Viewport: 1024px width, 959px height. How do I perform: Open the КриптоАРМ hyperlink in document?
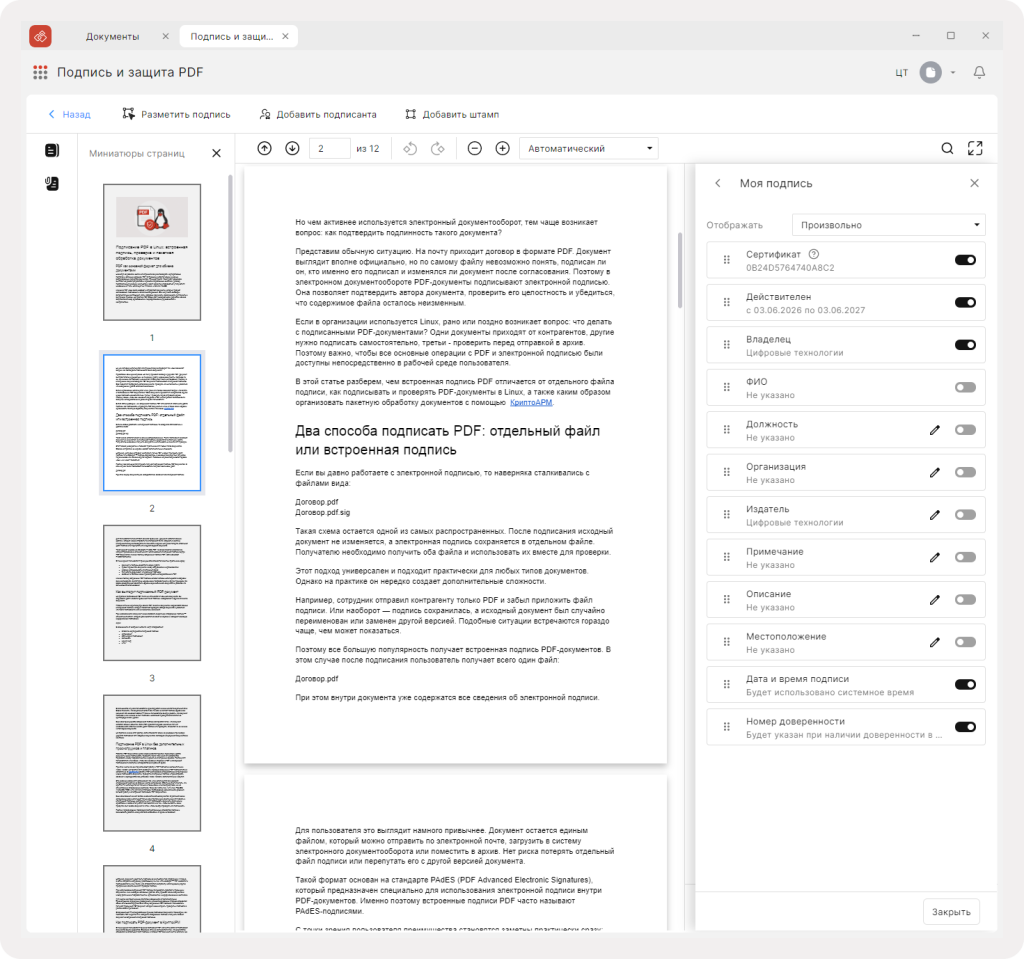coord(531,402)
